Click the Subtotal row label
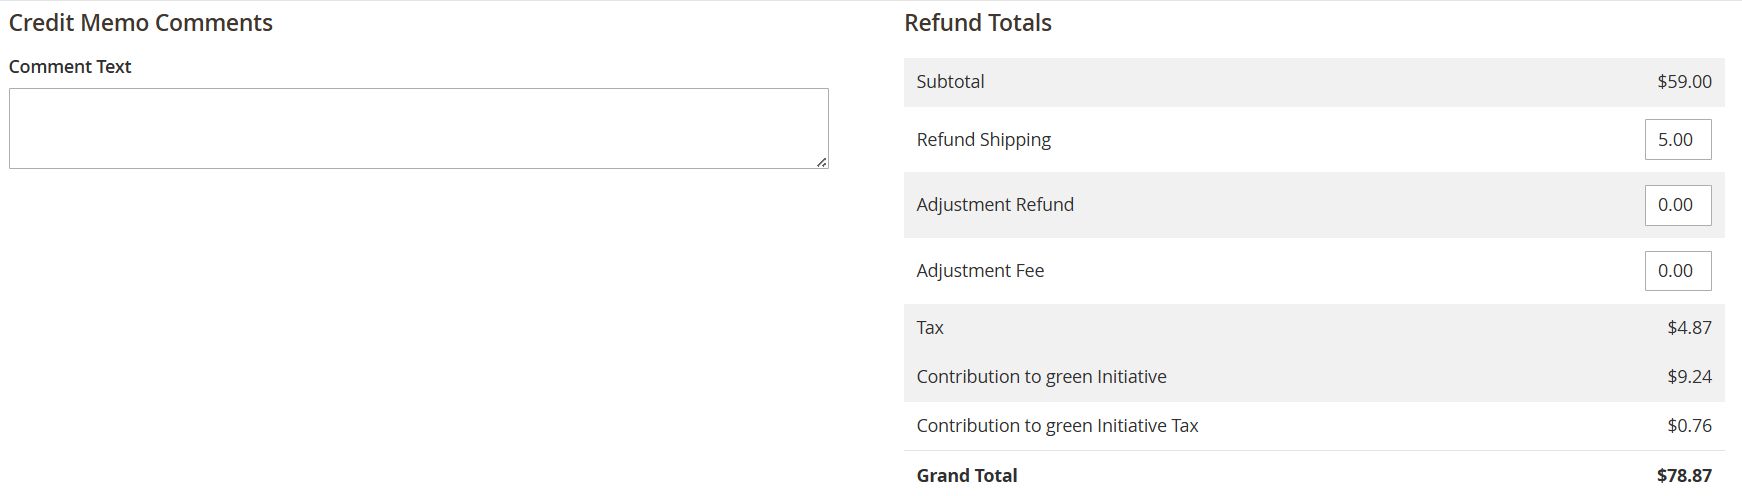Screen dimensions: 1742x496 pos(950,82)
